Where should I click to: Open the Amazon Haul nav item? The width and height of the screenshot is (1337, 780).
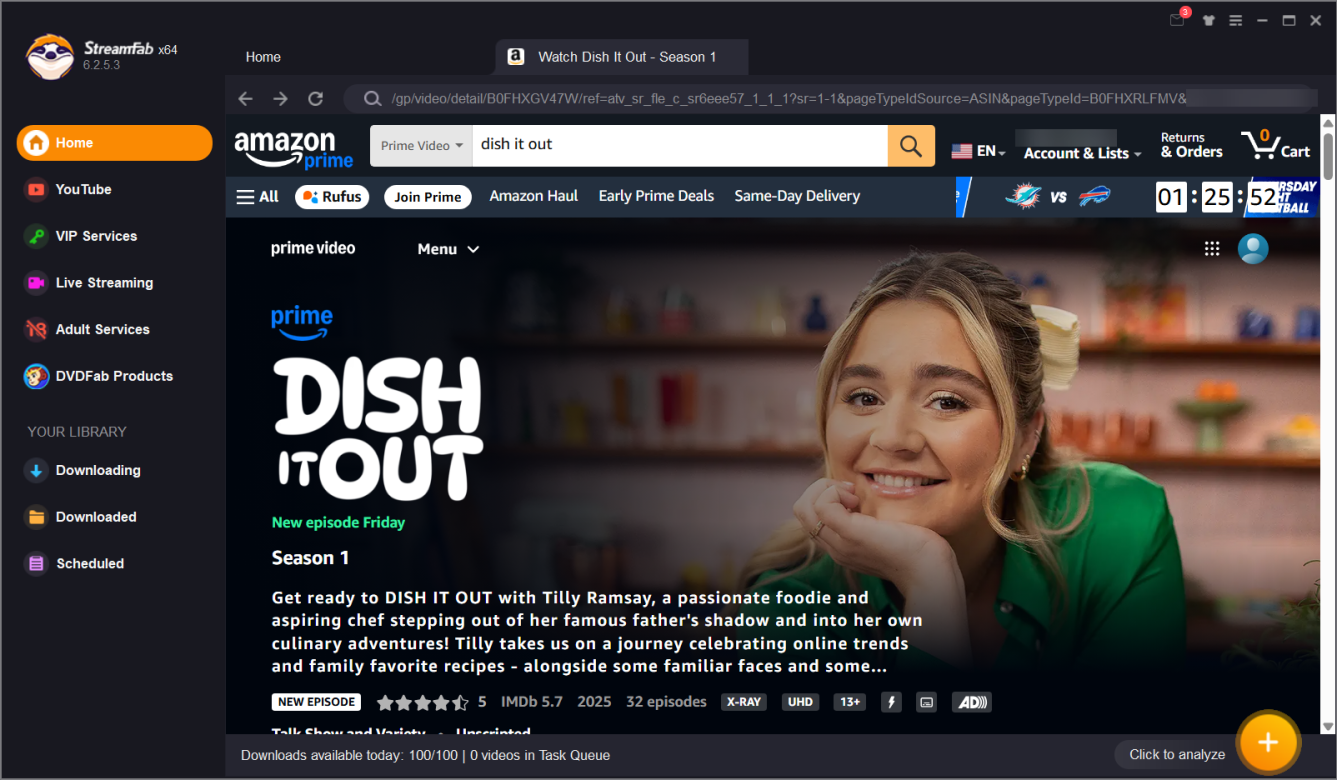pos(534,196)
